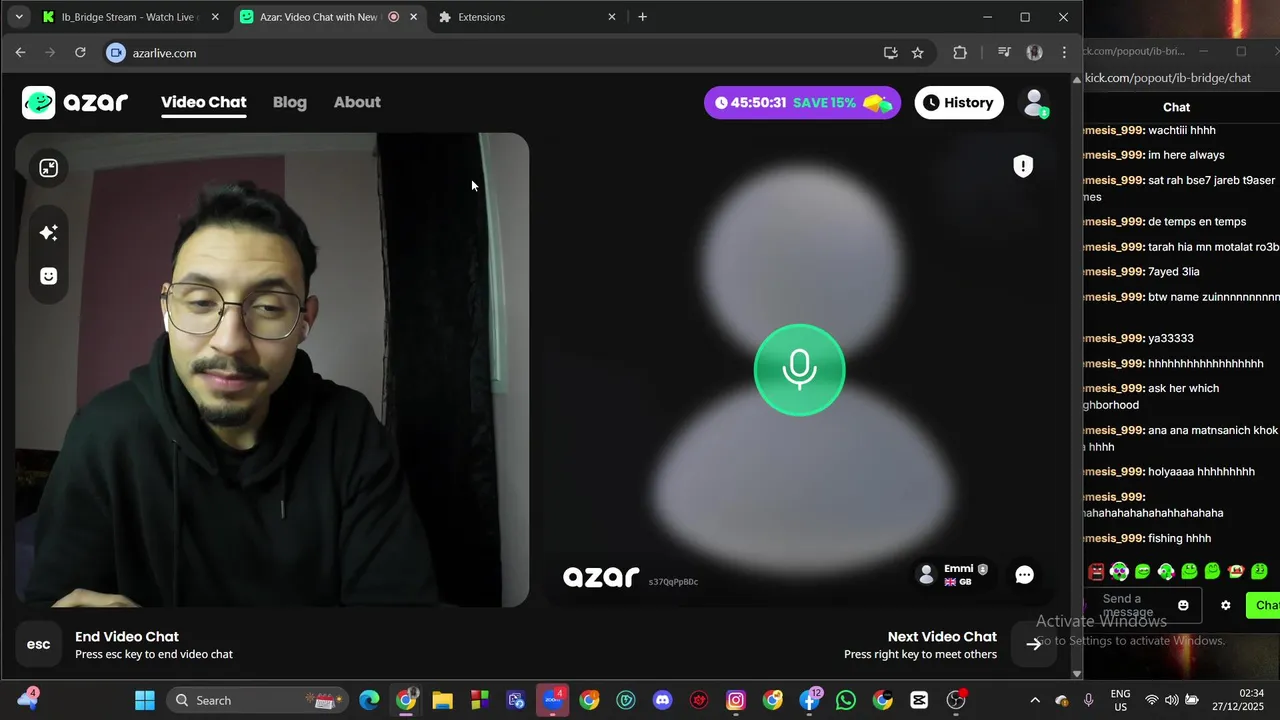Open the tab search dropdown arrow
This screenshot has height=720, width=1280.
(18, 17)
